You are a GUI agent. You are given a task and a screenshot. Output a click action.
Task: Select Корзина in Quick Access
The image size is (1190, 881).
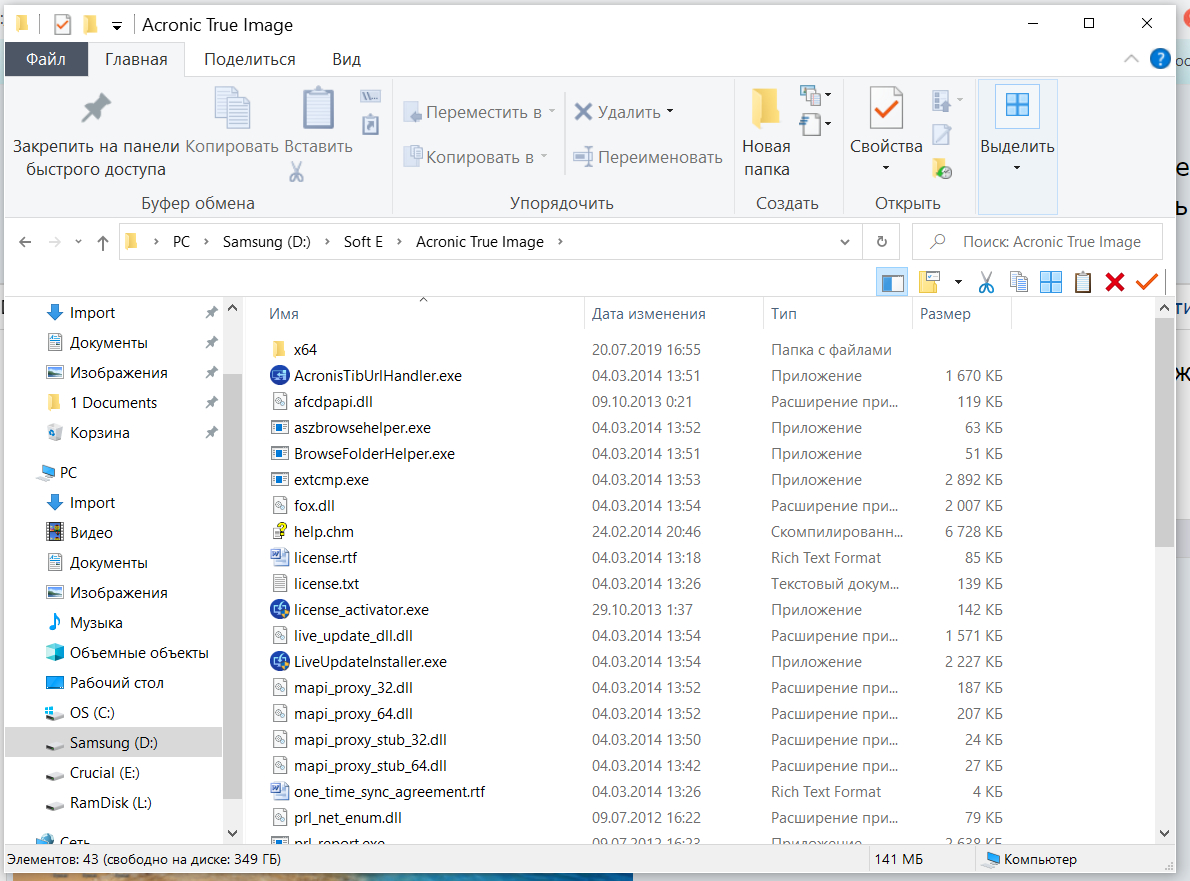(x=99, y=433)
